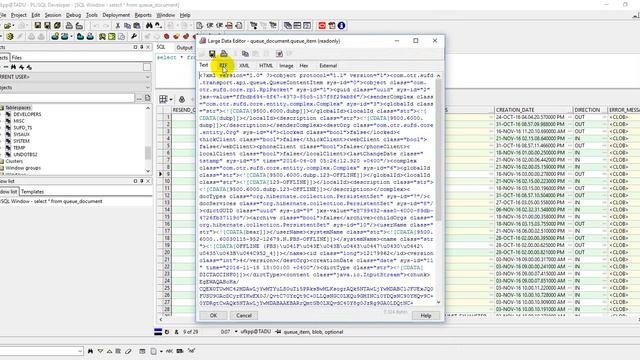Select Window groups folder in tree
640x360 pixels.
tap(23, 168)
